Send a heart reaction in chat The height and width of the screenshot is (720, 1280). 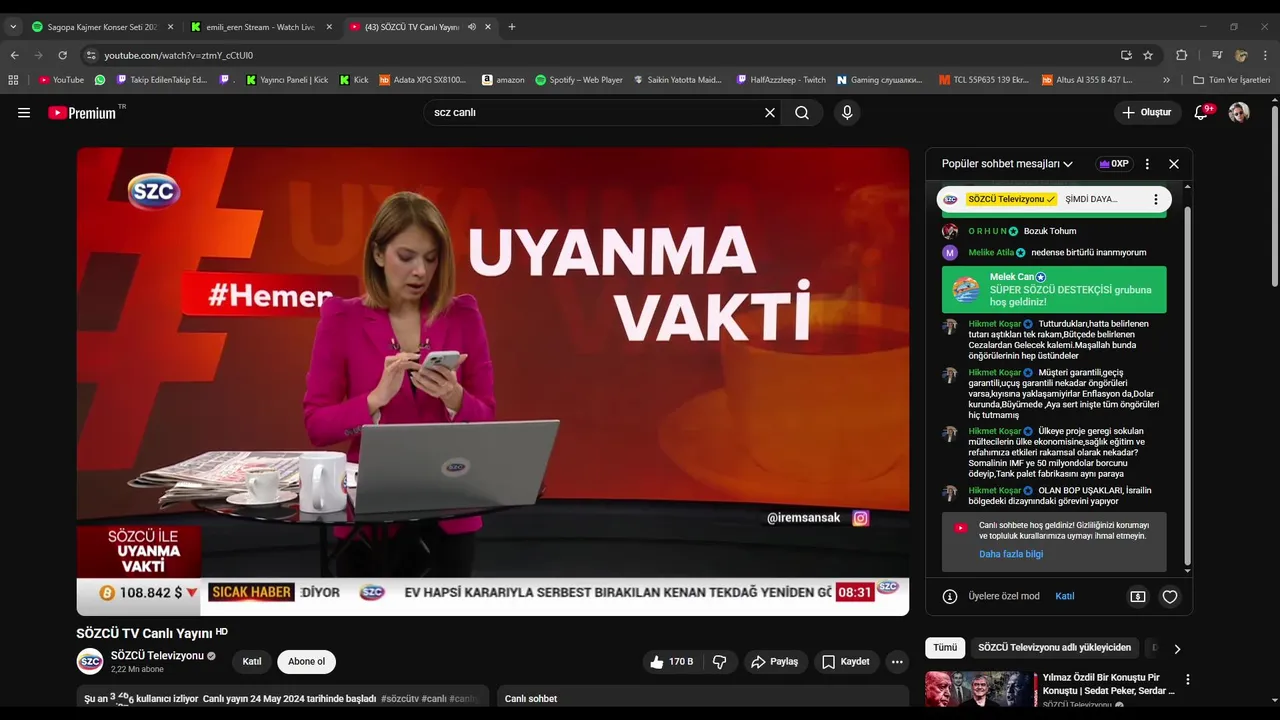[x=1169, y=596]
